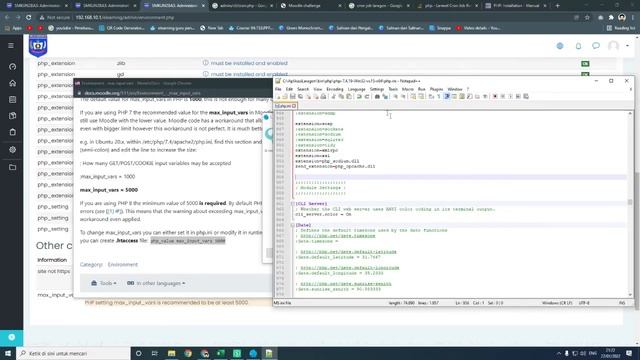
Task: Collapse the [CLI Server] section fold marker
Action: [293, 204]
